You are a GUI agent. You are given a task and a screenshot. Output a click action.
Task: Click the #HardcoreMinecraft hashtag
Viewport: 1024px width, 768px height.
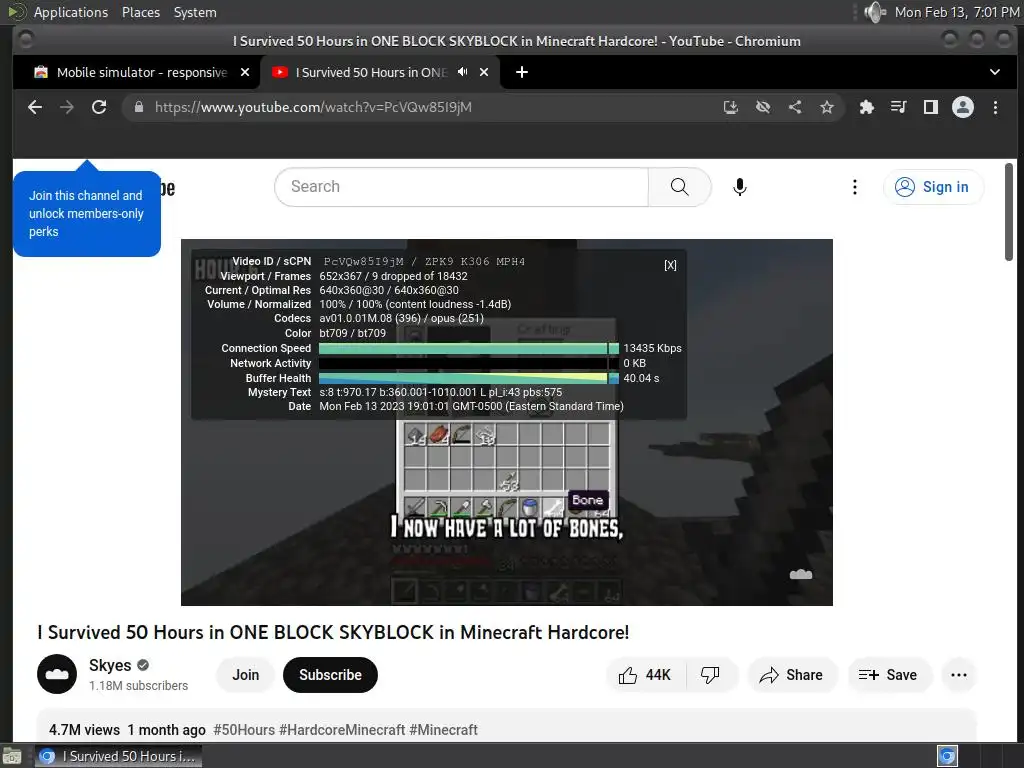342,729
